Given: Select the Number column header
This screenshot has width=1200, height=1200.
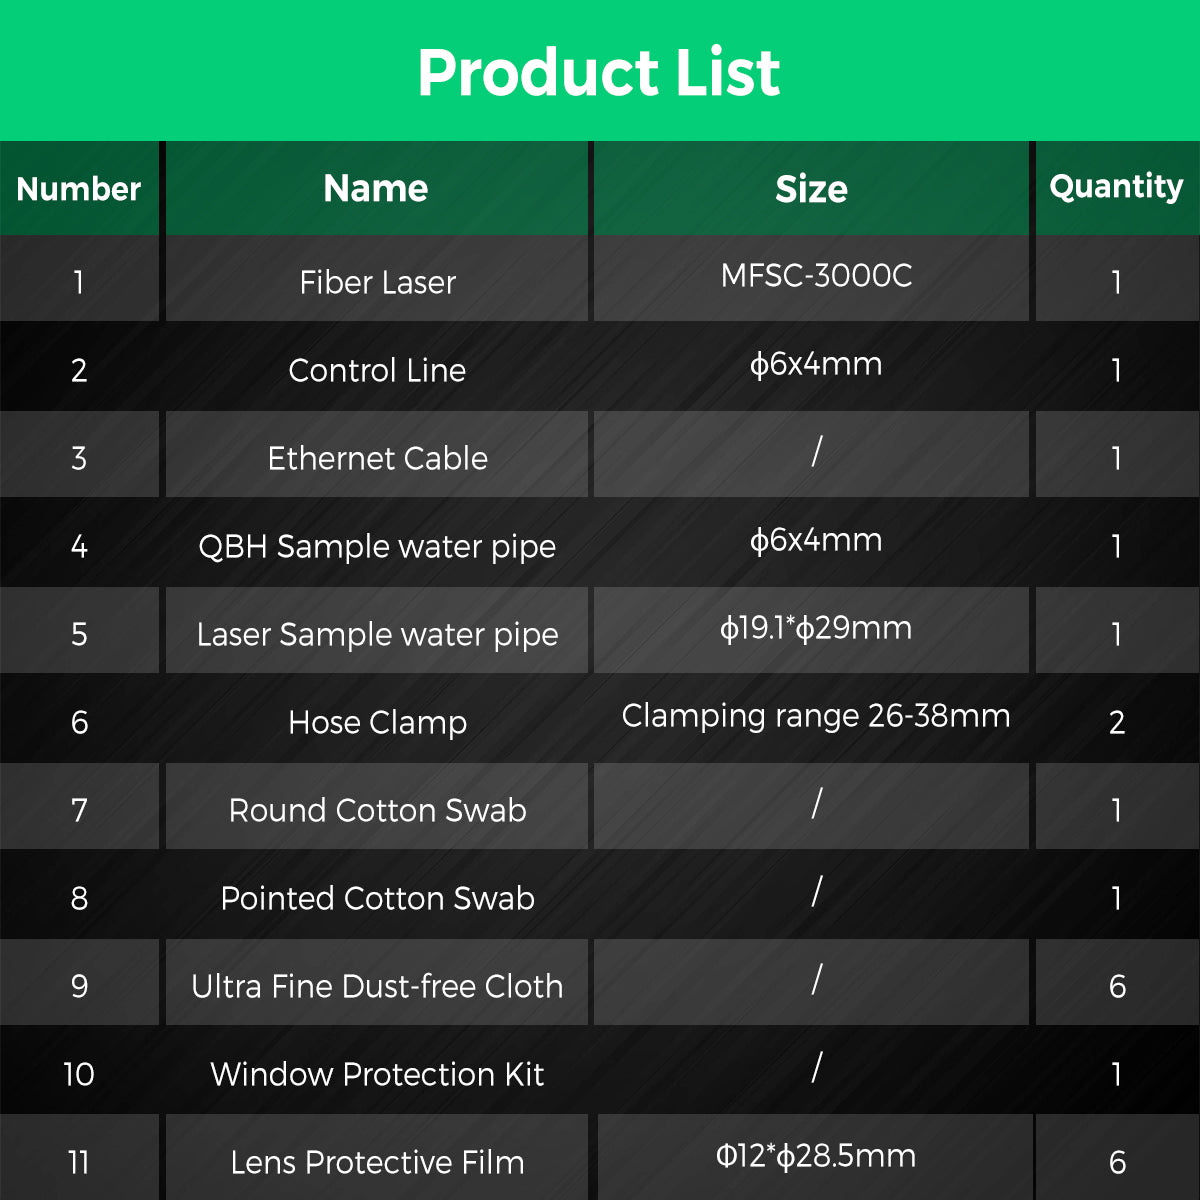Looking at the screenshot, I should [x=79, y=189].
